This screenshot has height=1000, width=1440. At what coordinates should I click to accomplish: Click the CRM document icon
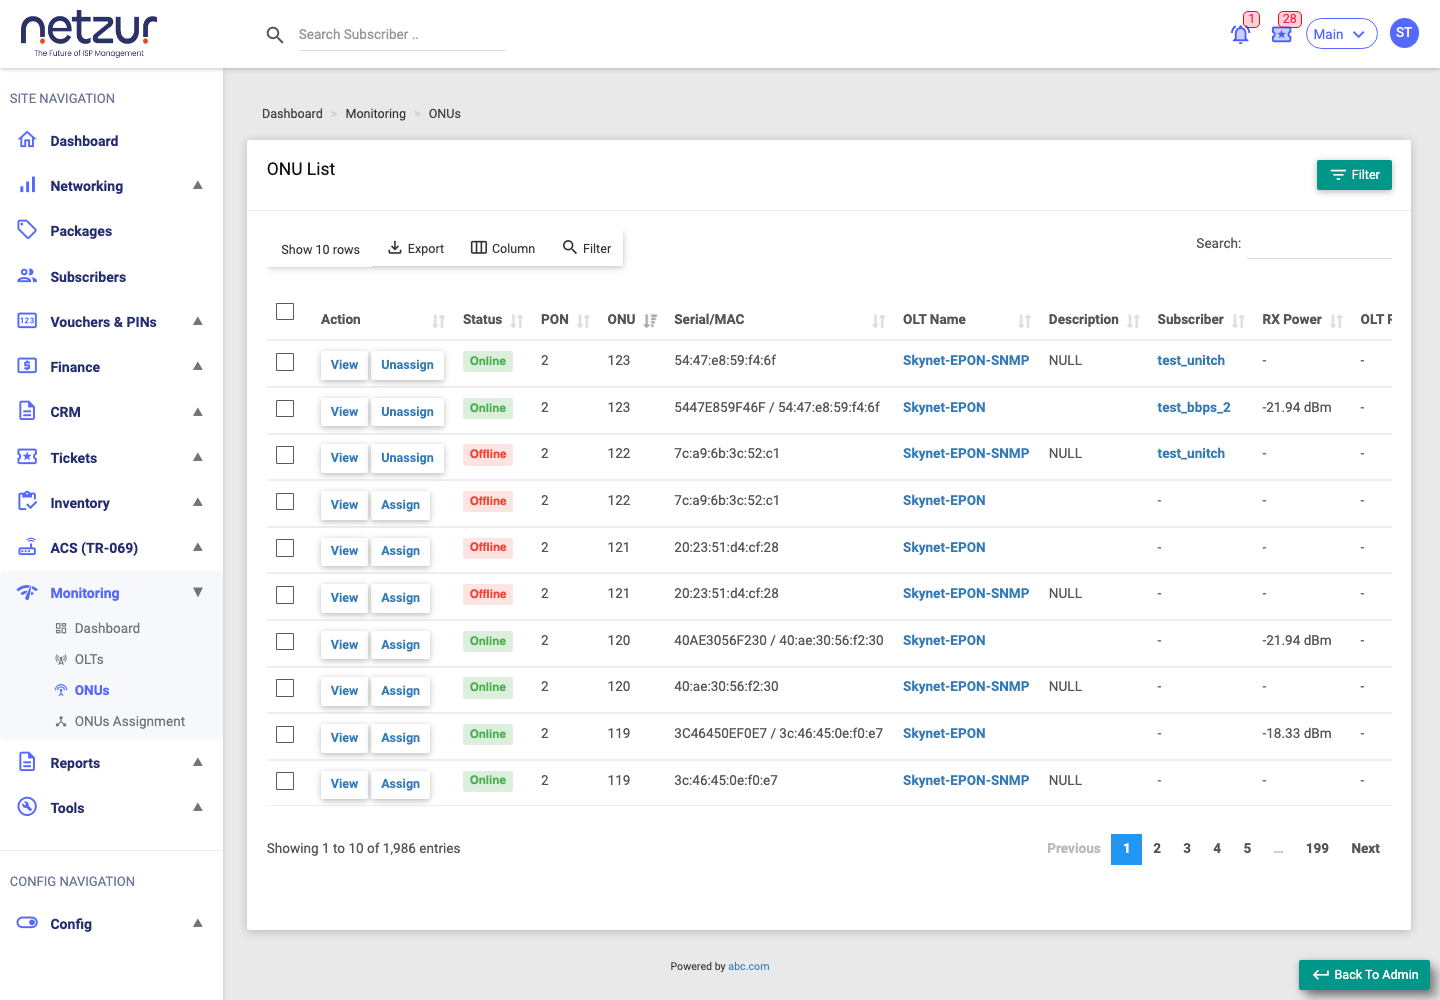tap(27, 411)
